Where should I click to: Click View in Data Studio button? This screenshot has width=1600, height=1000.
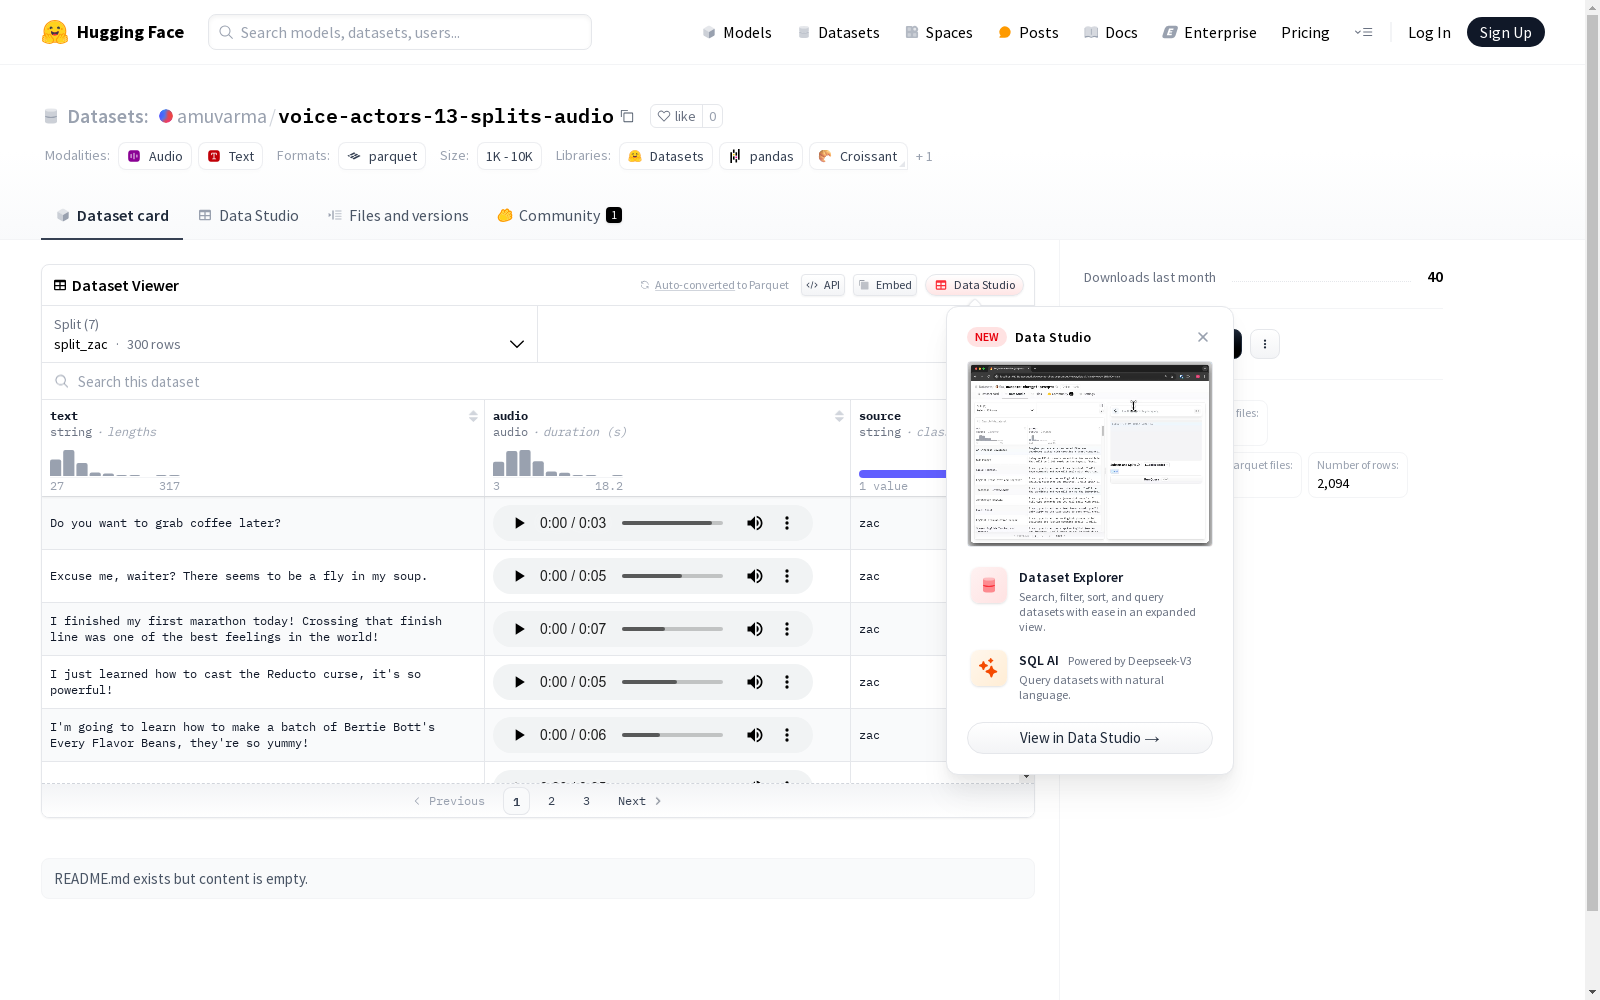pos(1090,738)
